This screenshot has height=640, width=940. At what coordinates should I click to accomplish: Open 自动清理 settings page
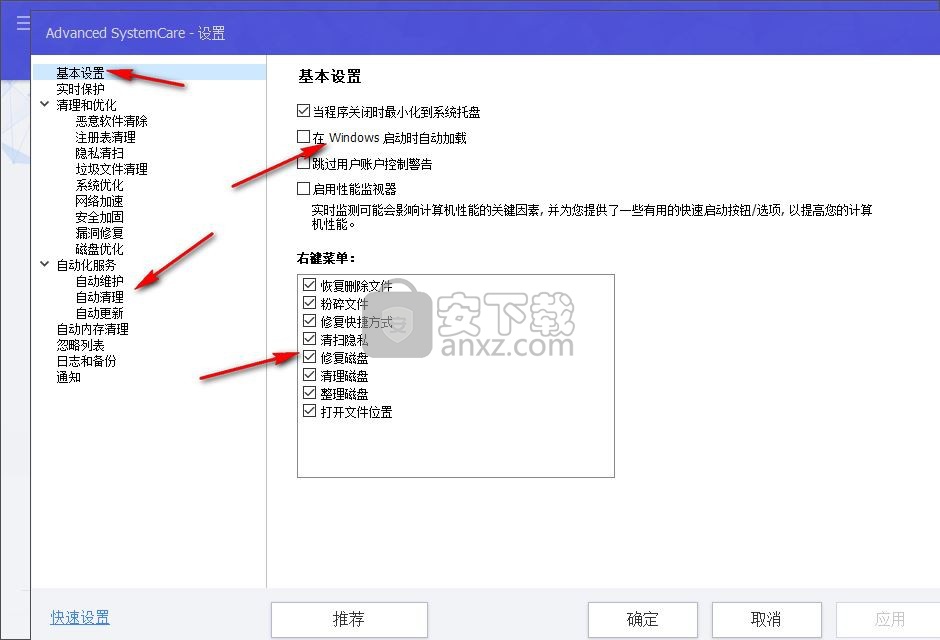[x=99, y=297]
